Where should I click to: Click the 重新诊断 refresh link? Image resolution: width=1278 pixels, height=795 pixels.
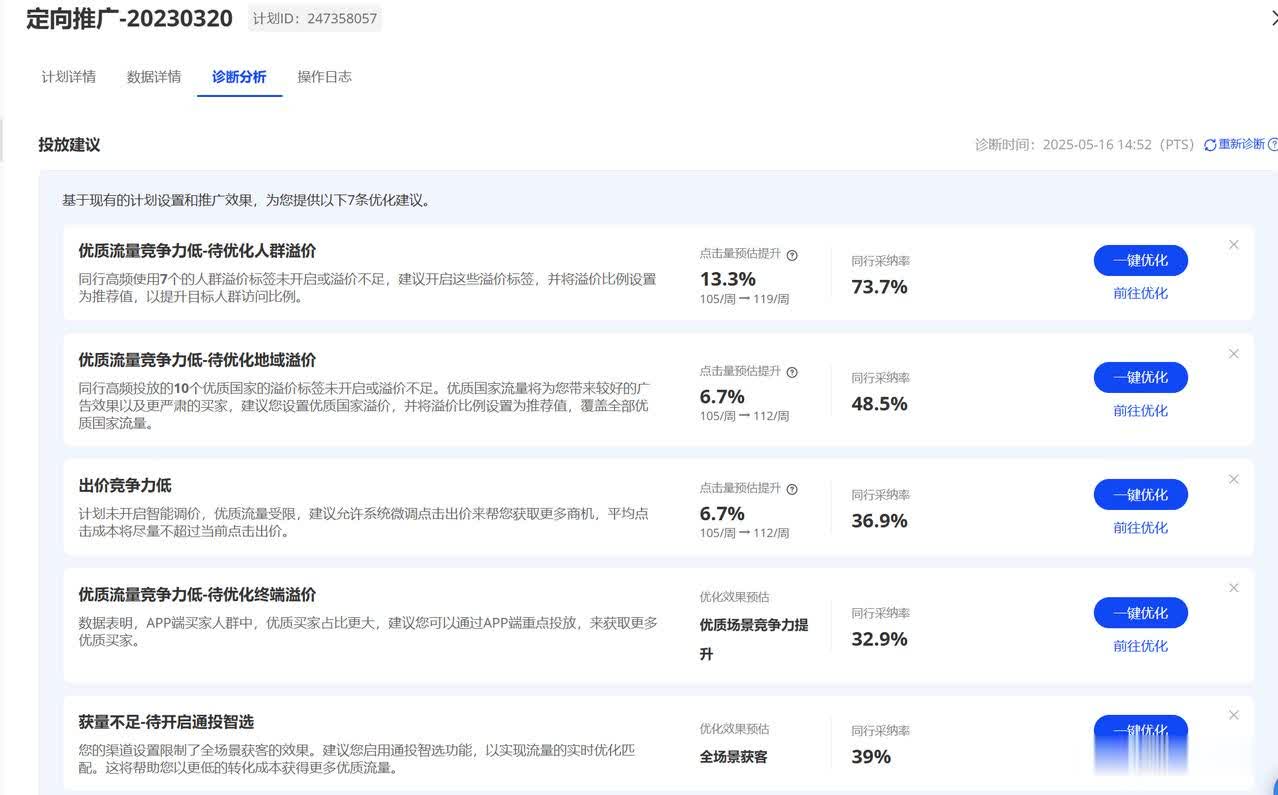coord(1234,144)
